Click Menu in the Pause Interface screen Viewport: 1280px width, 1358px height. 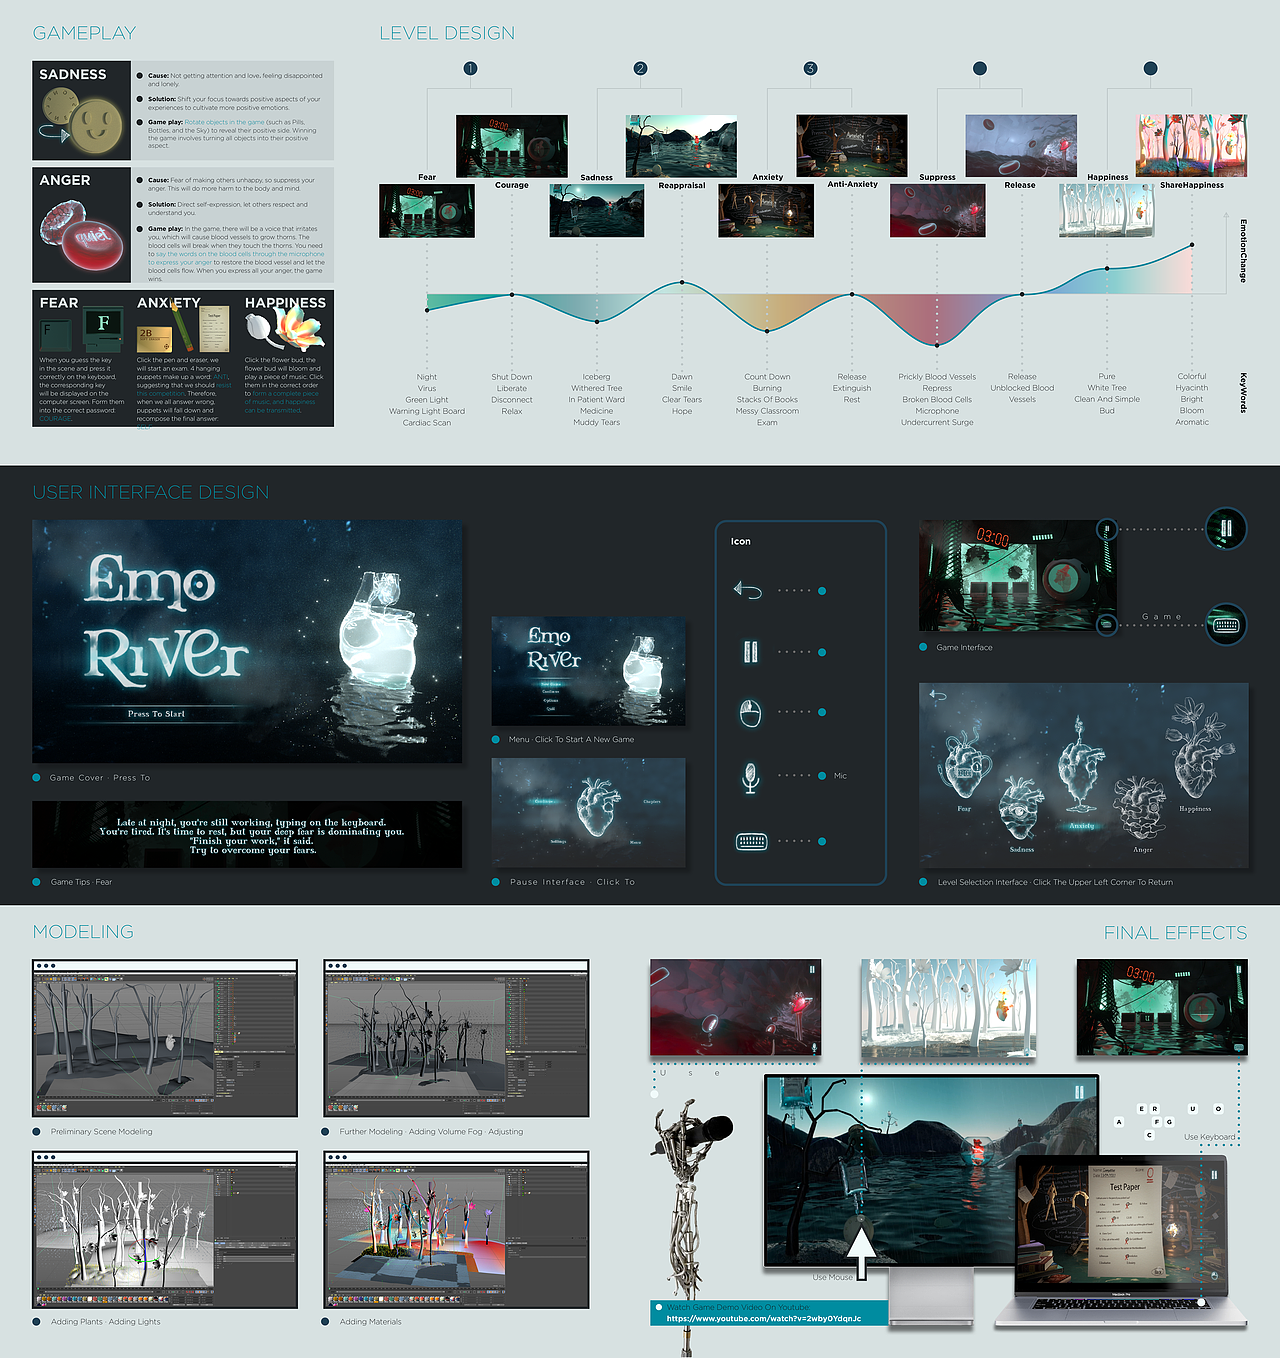(635, 842)
